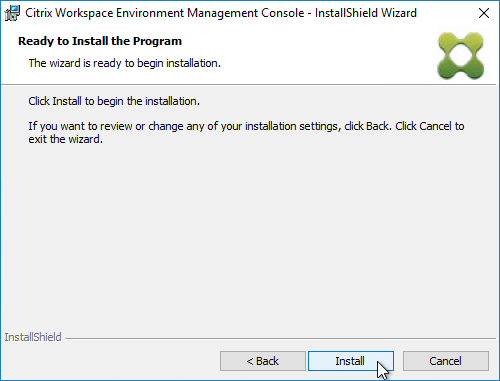Viewport: 500px width, 381px height.
Task: Click the empty space left of the Back button
Action: tap(110, 361)
